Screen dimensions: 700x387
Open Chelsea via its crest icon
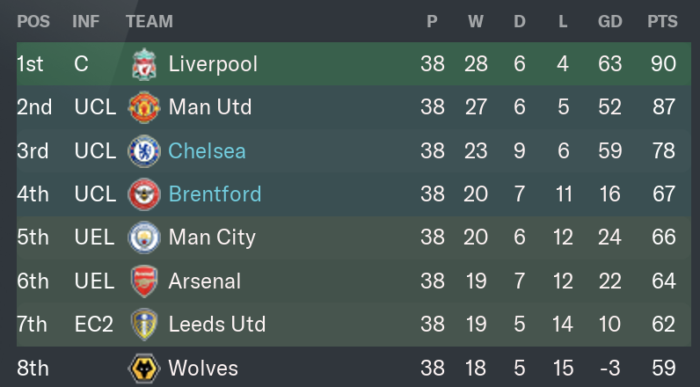click(144, 151)
